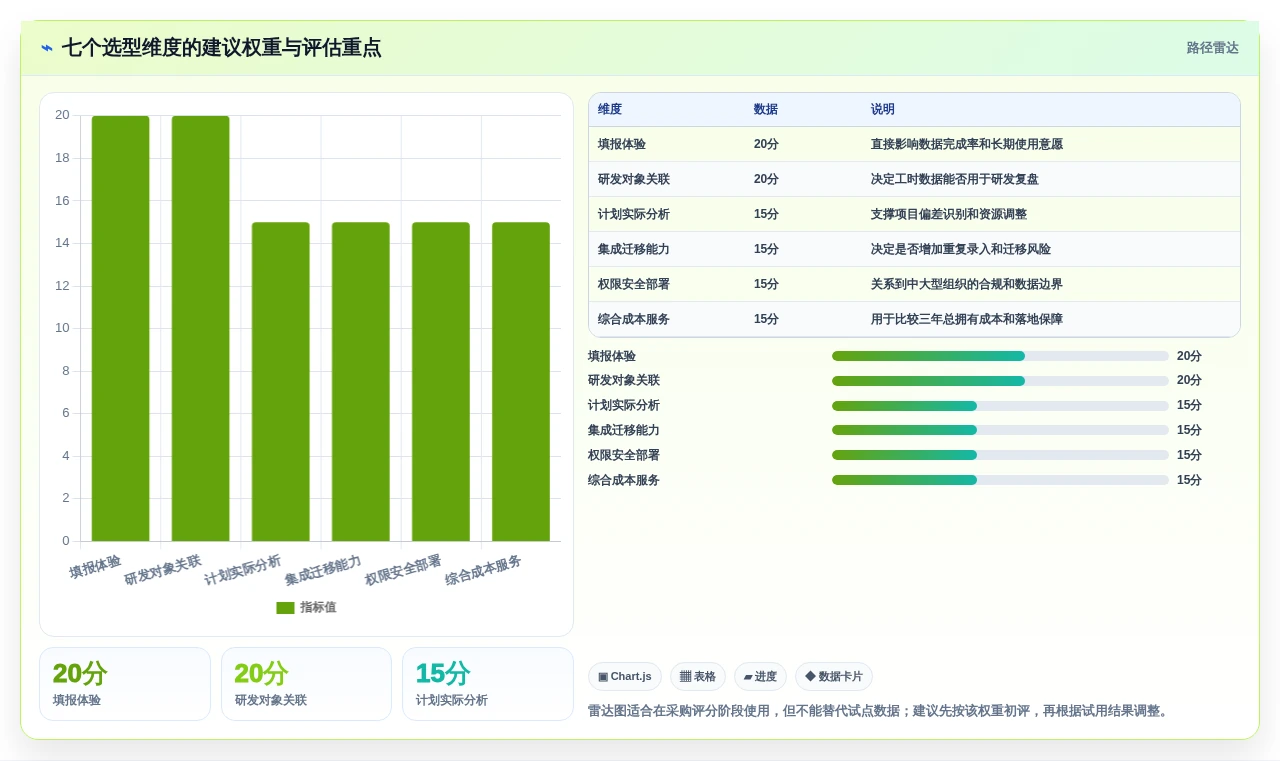Click the 计划实际分析 chart bar

(x=280, y=382)
